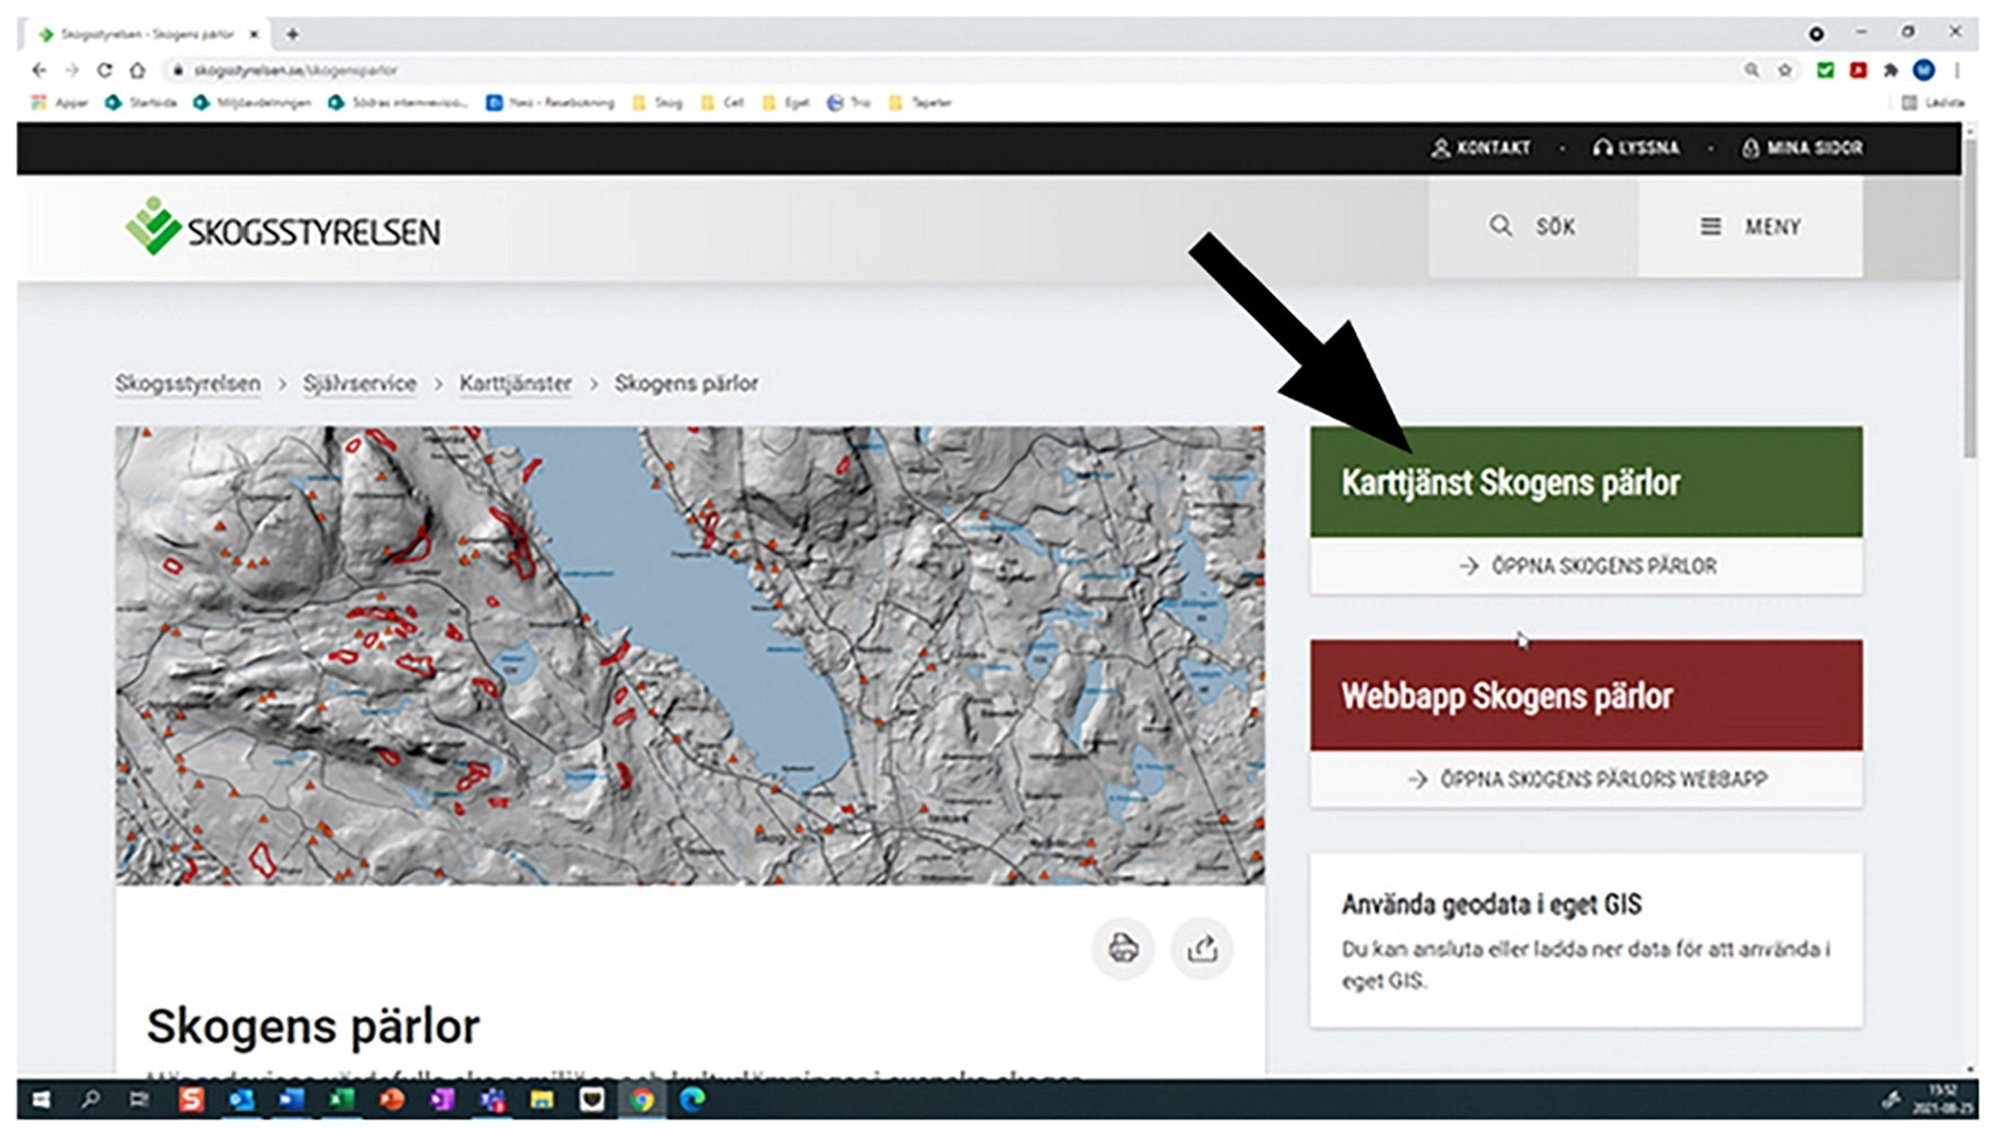
Task: Open the reading list (Läslista) button
Action: (1932, 102)
